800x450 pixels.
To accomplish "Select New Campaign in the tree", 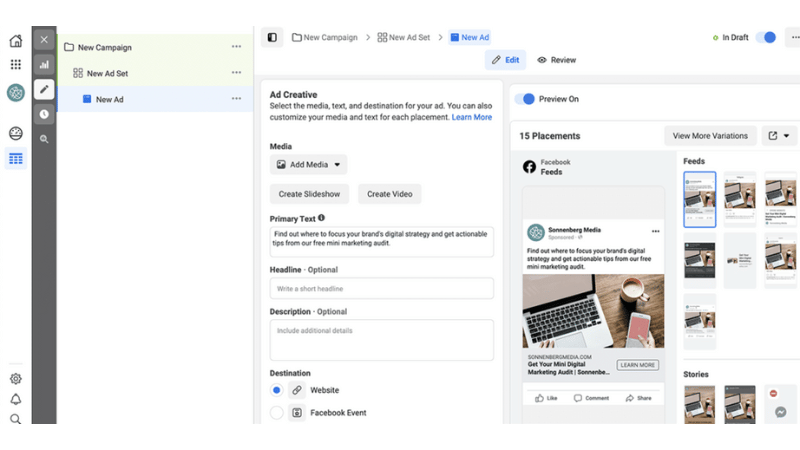I will click(105, 47).
